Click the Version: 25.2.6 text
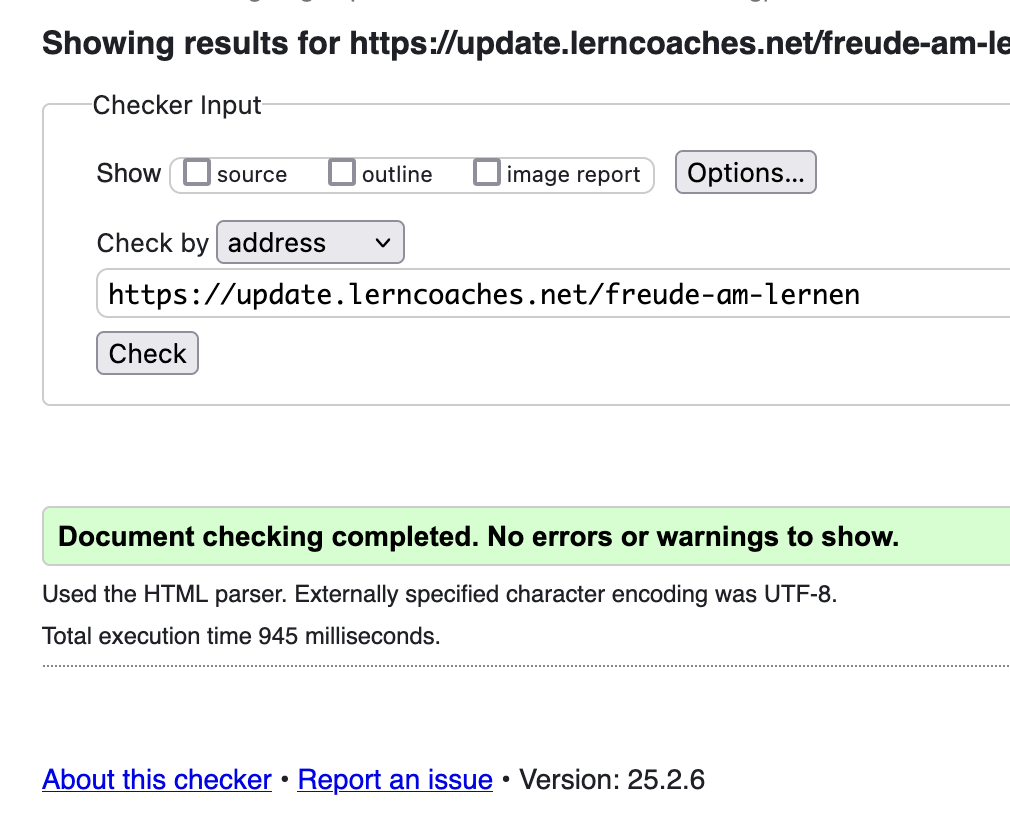The width and height of the screenshot is (1010, 834). 612,780
